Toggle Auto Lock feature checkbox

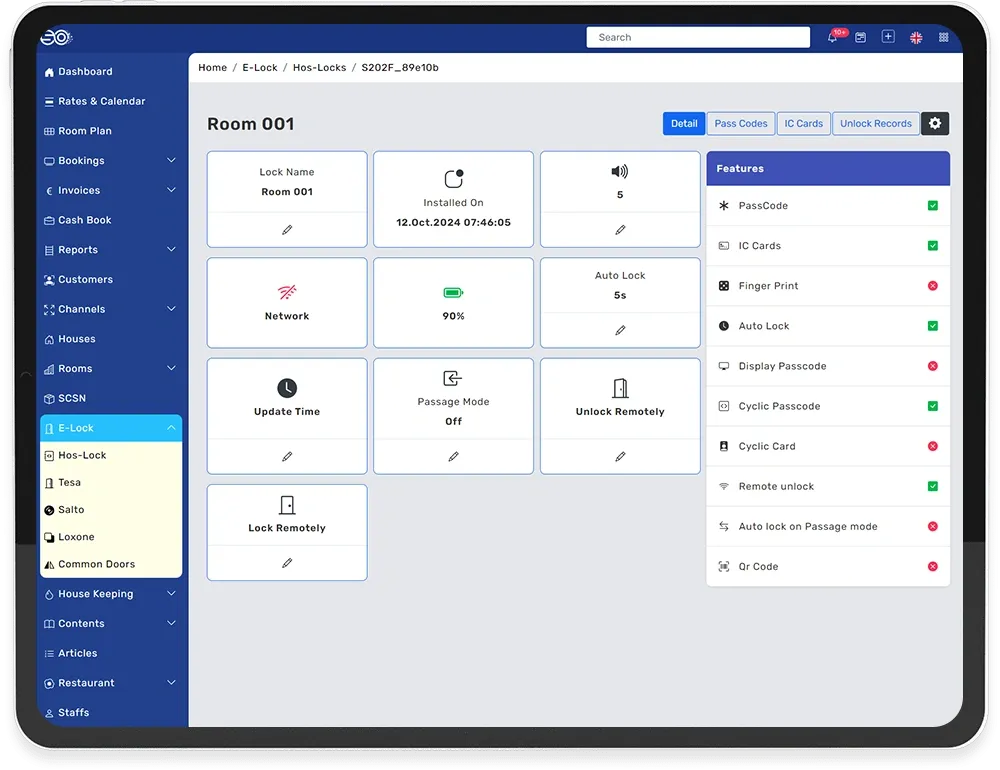(932, 326)
